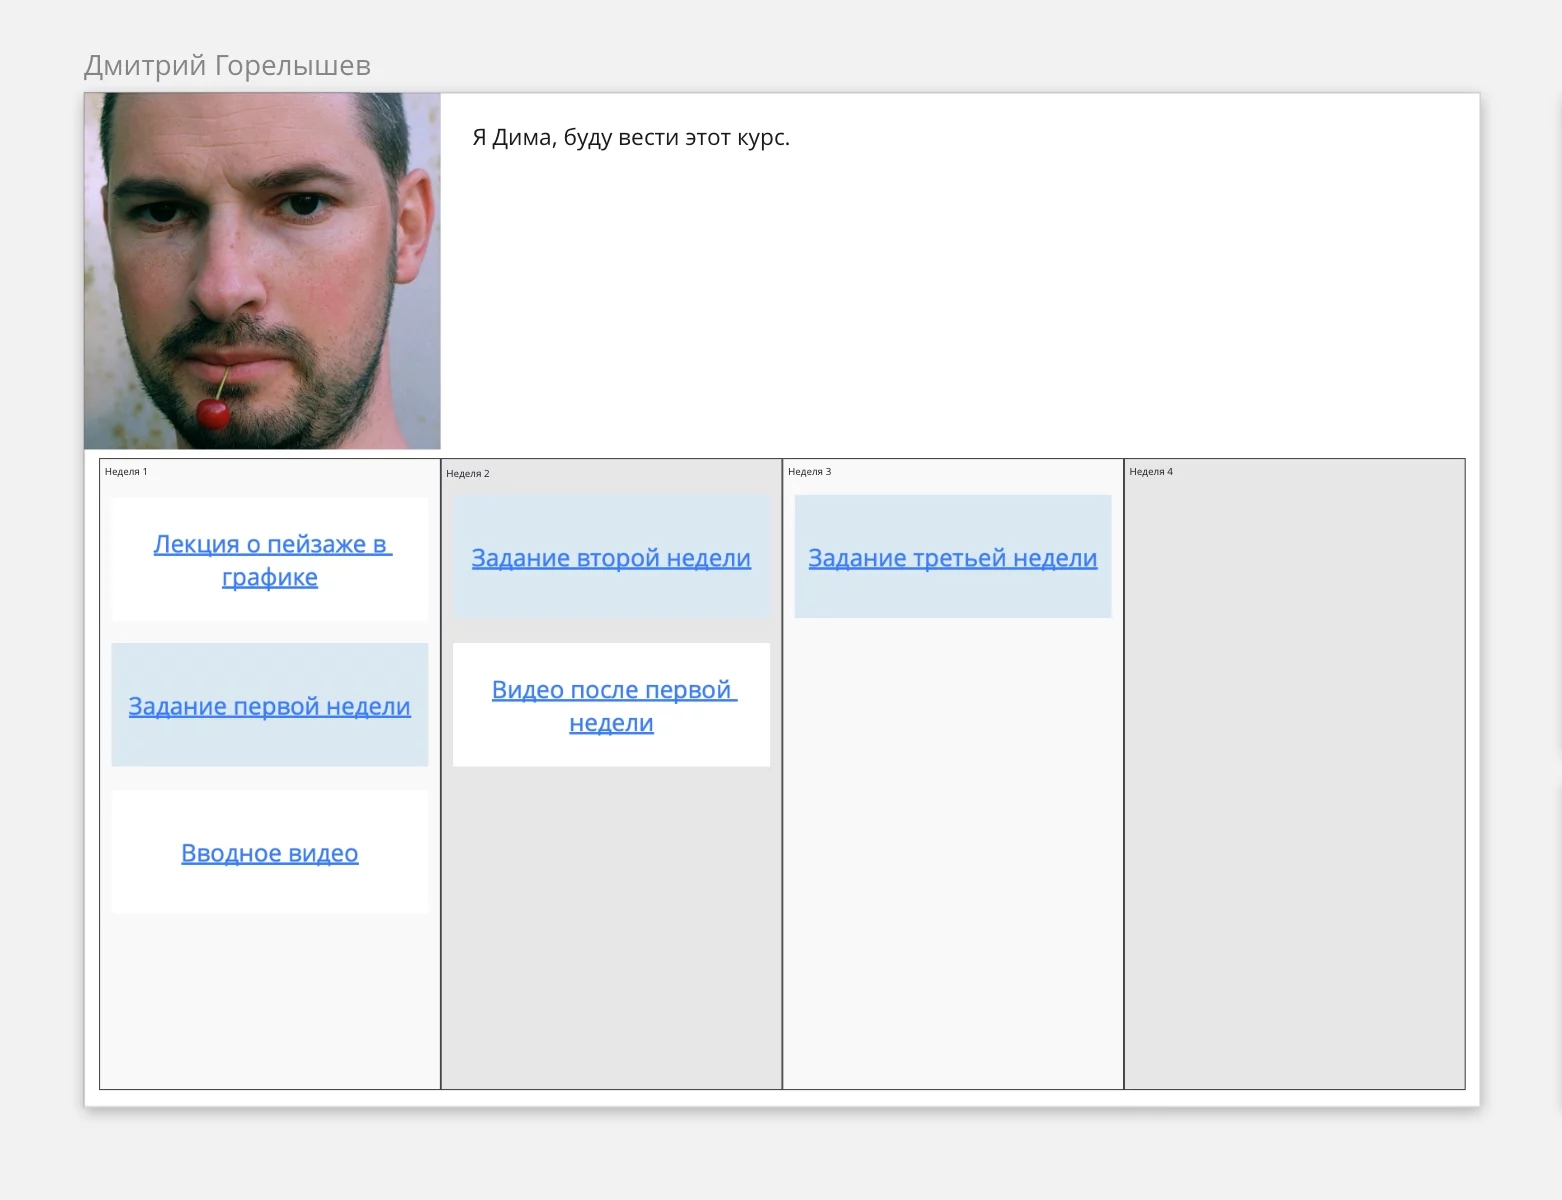This screenshot has width=1562, height=1200.
Task: Click the instructor portrait photo
Action: 262,271
